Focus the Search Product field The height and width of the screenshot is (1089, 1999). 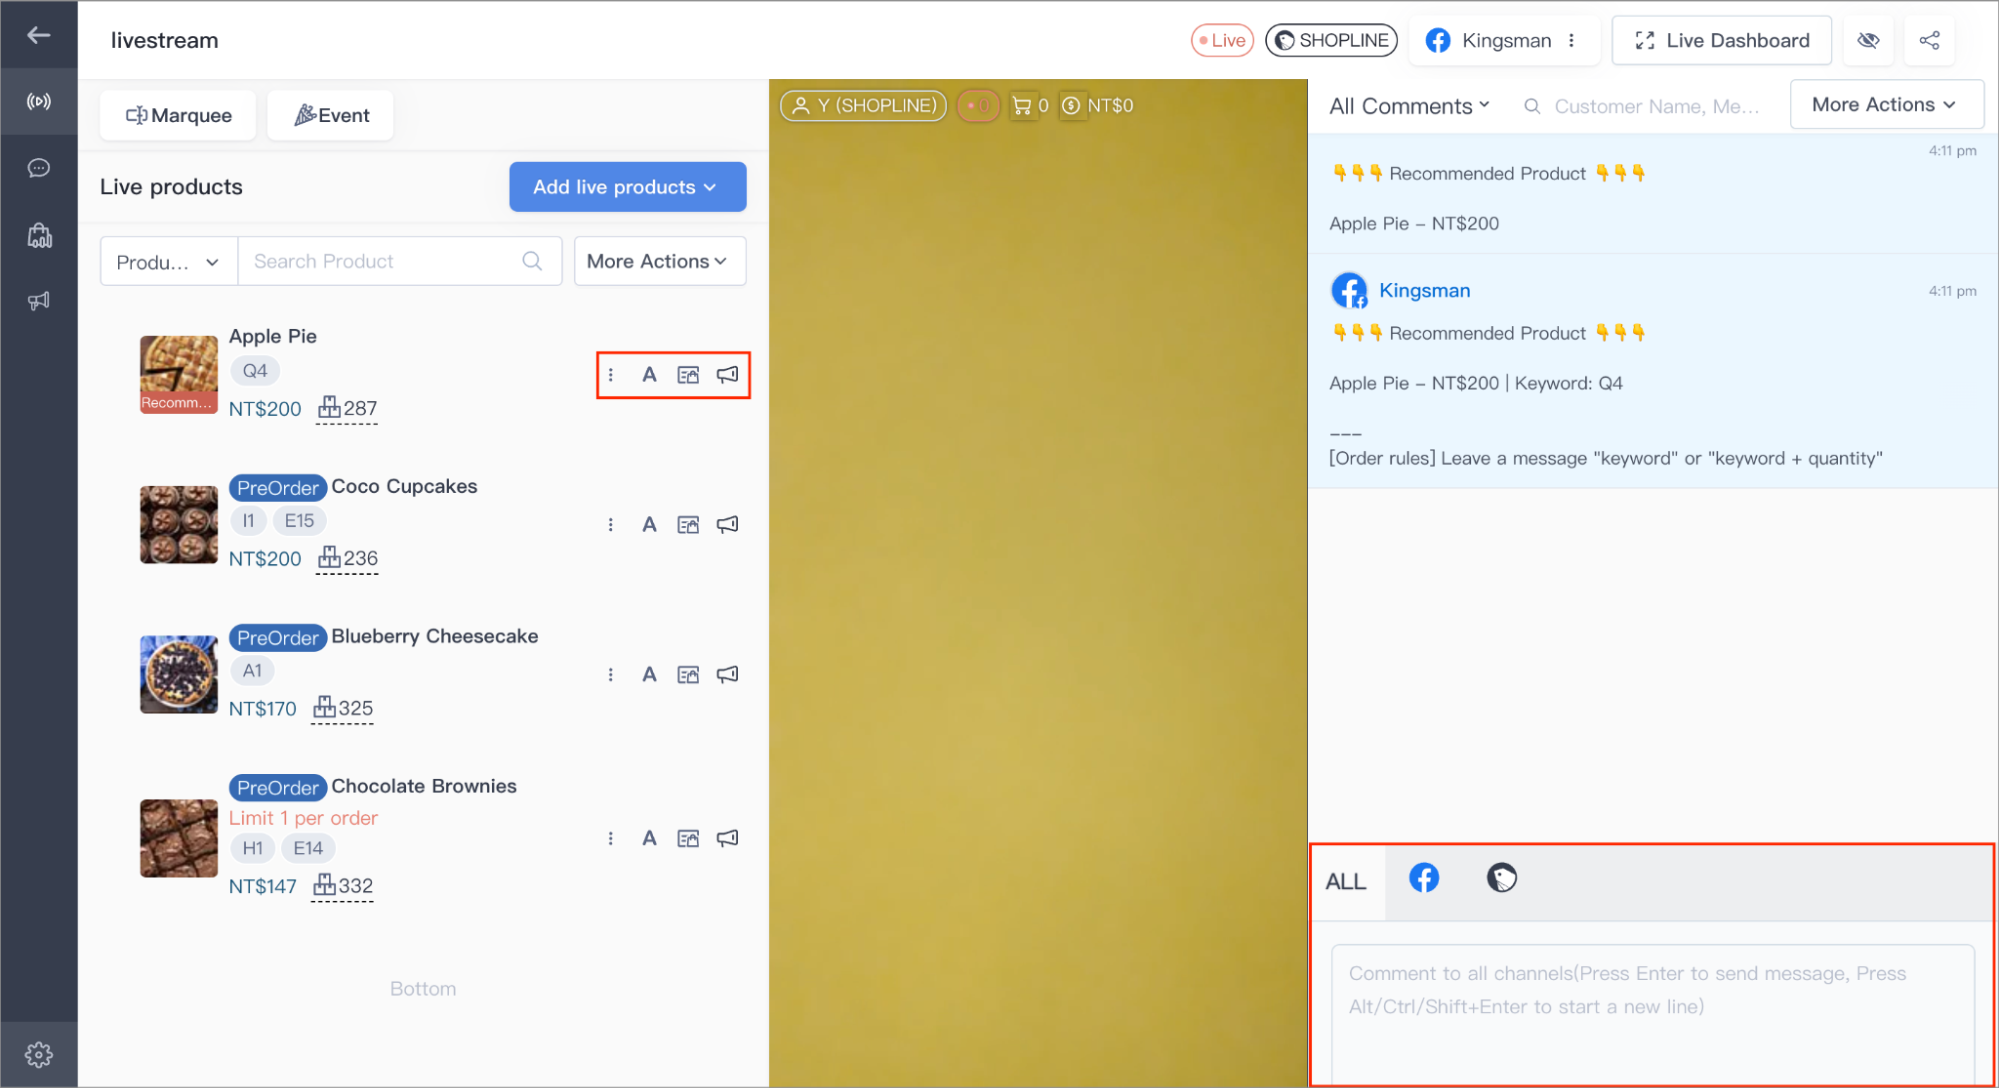click(x=400, y=261)
